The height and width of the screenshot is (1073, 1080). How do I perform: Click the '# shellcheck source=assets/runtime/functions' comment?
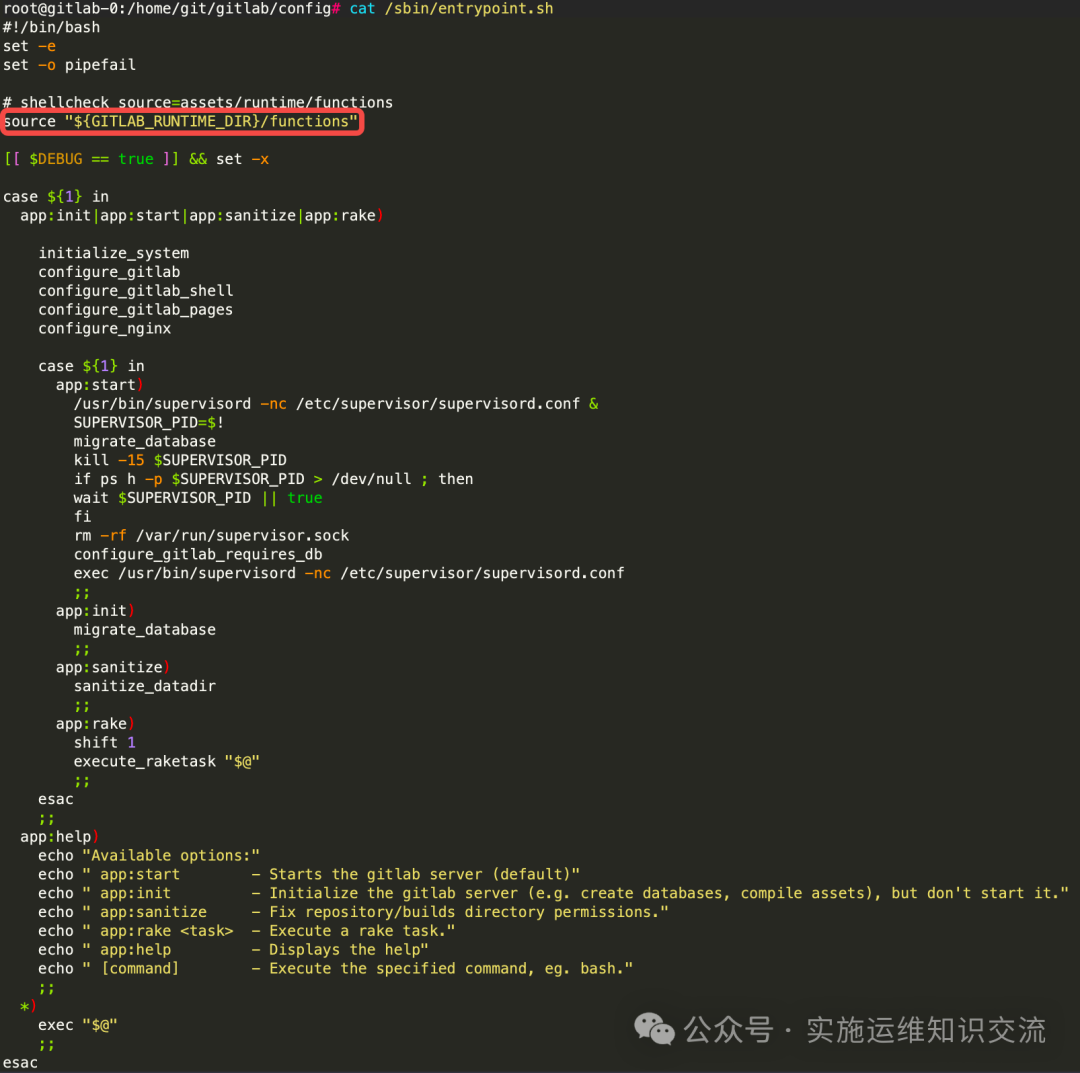(x=198, y=102)
